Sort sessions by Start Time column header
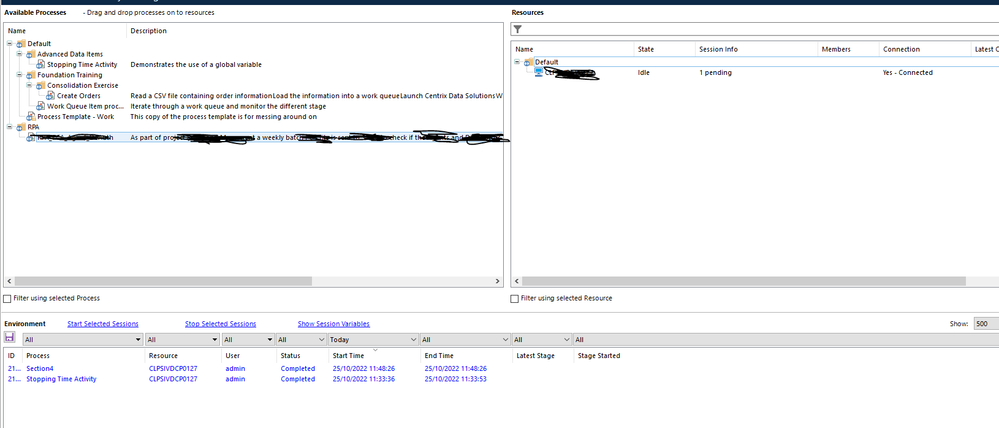This screenshot has height=428, width=999. coord(349,355)
